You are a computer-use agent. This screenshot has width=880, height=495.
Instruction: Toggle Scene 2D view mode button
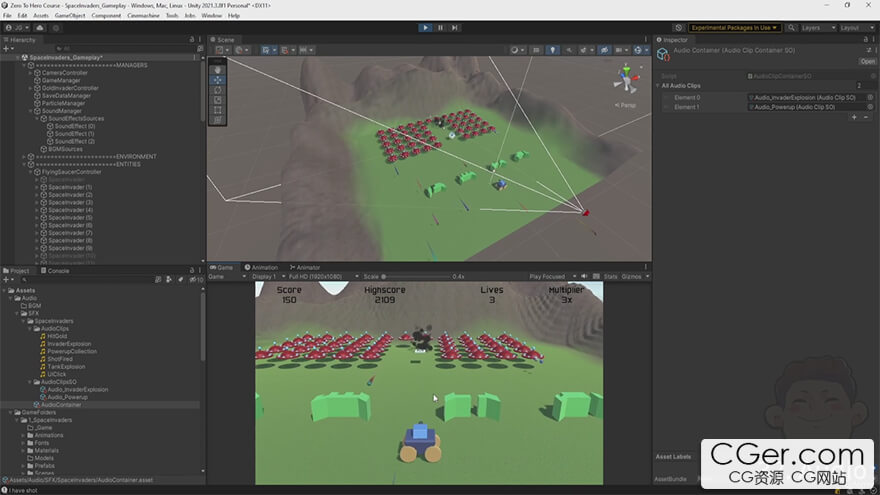(x=536, y=50)
